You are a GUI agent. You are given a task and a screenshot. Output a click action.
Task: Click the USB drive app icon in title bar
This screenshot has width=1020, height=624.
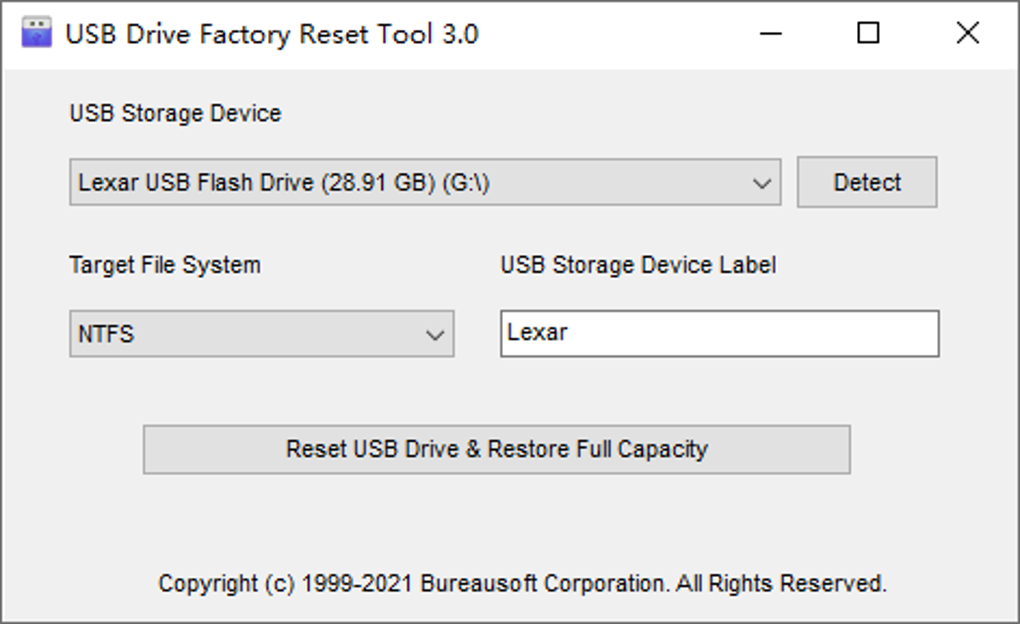coord(35,33)
